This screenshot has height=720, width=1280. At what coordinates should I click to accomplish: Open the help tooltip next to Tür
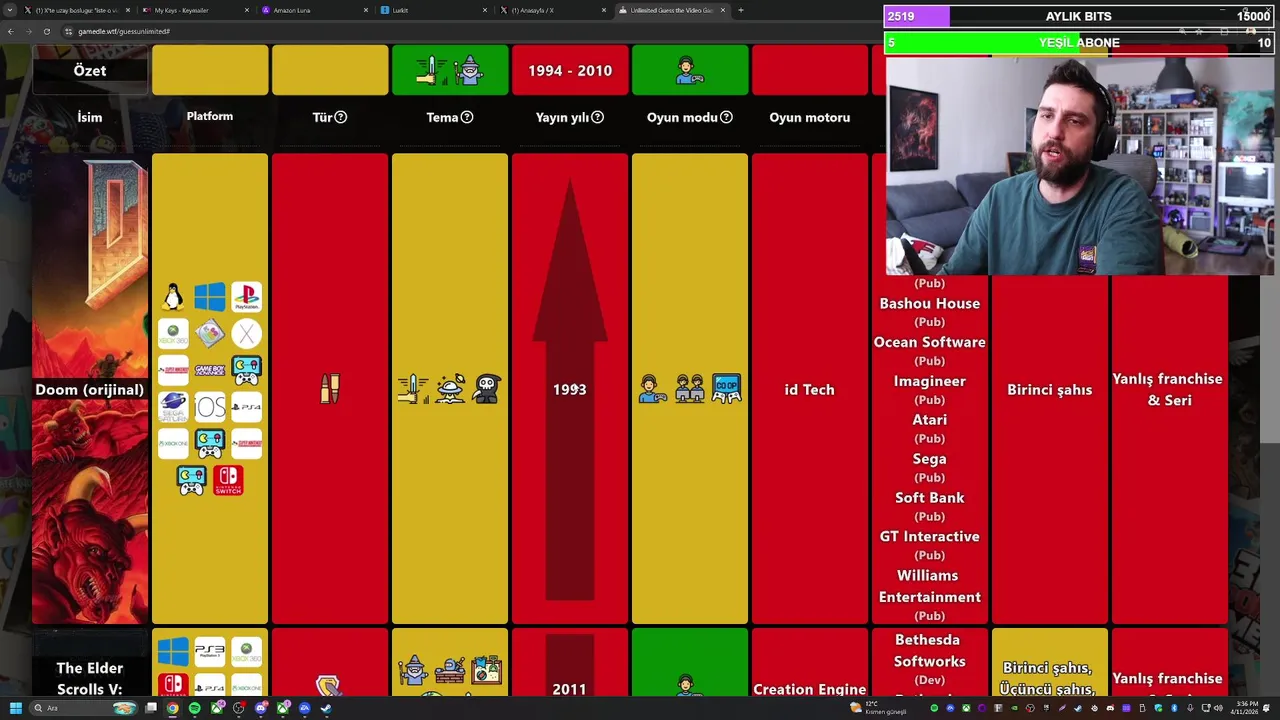click(341, 117)
